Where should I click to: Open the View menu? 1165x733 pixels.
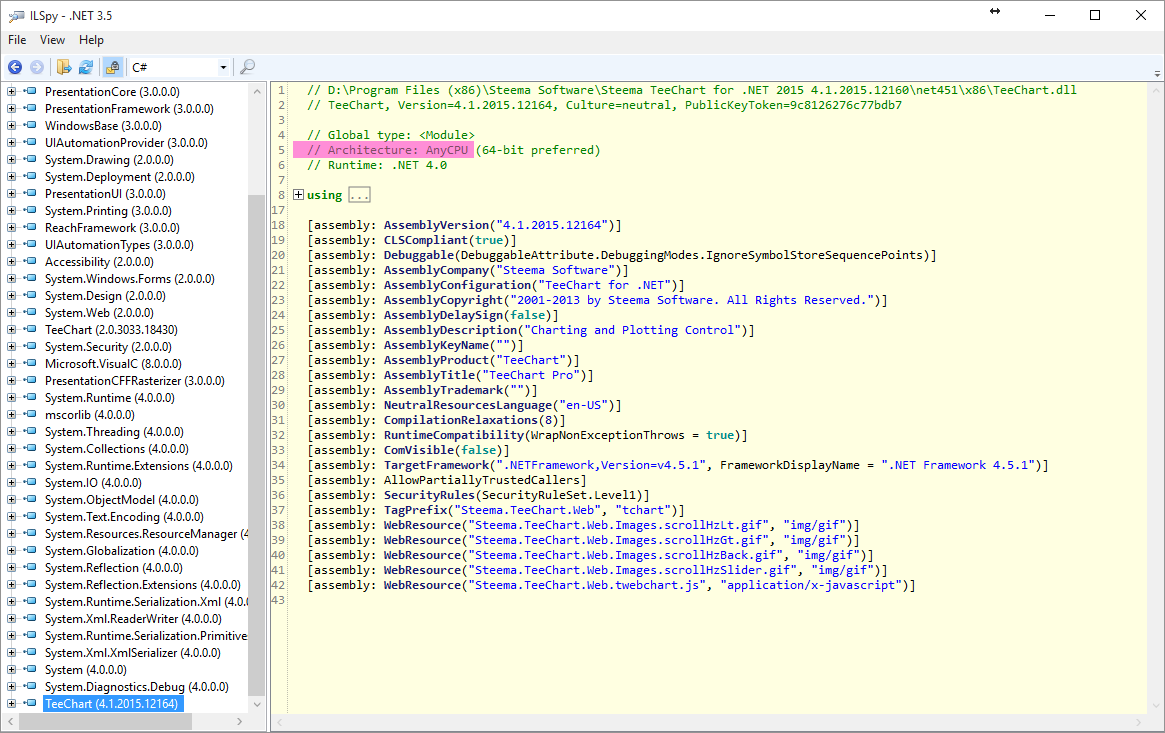pyautogui.click(x=52, y=40)
